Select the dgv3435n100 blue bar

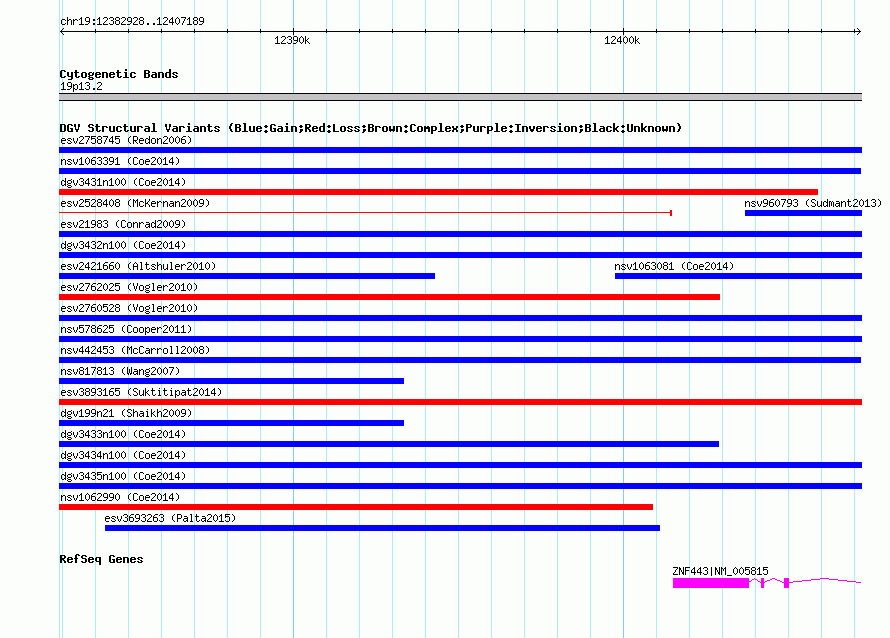[460, 486]
